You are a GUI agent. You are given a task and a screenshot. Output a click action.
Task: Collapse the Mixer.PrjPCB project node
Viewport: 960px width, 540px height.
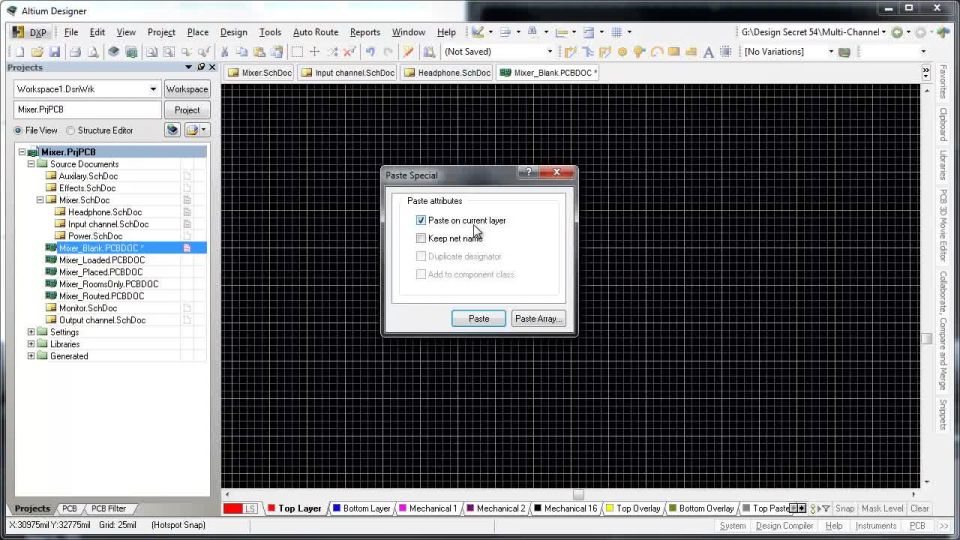[x=22, y=152]
